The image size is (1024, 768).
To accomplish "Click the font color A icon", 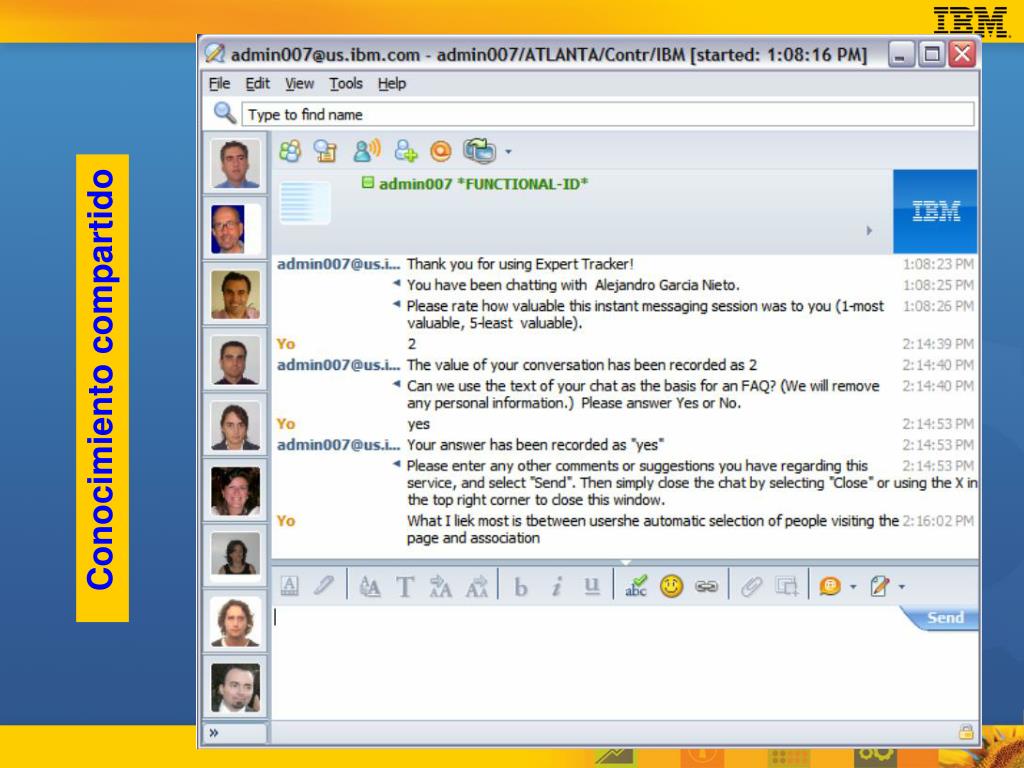I will coord(289,586).
